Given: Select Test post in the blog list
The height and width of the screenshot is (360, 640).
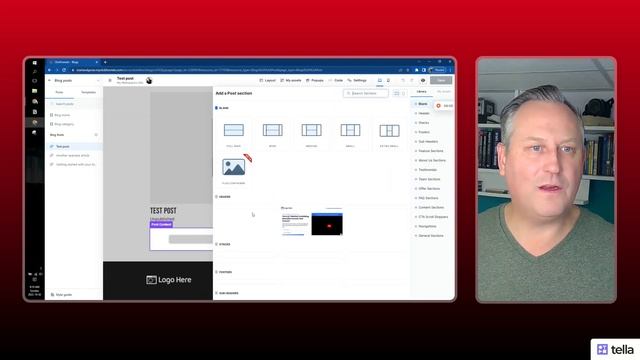Looking at the screenshot, I should click(74, 146).
